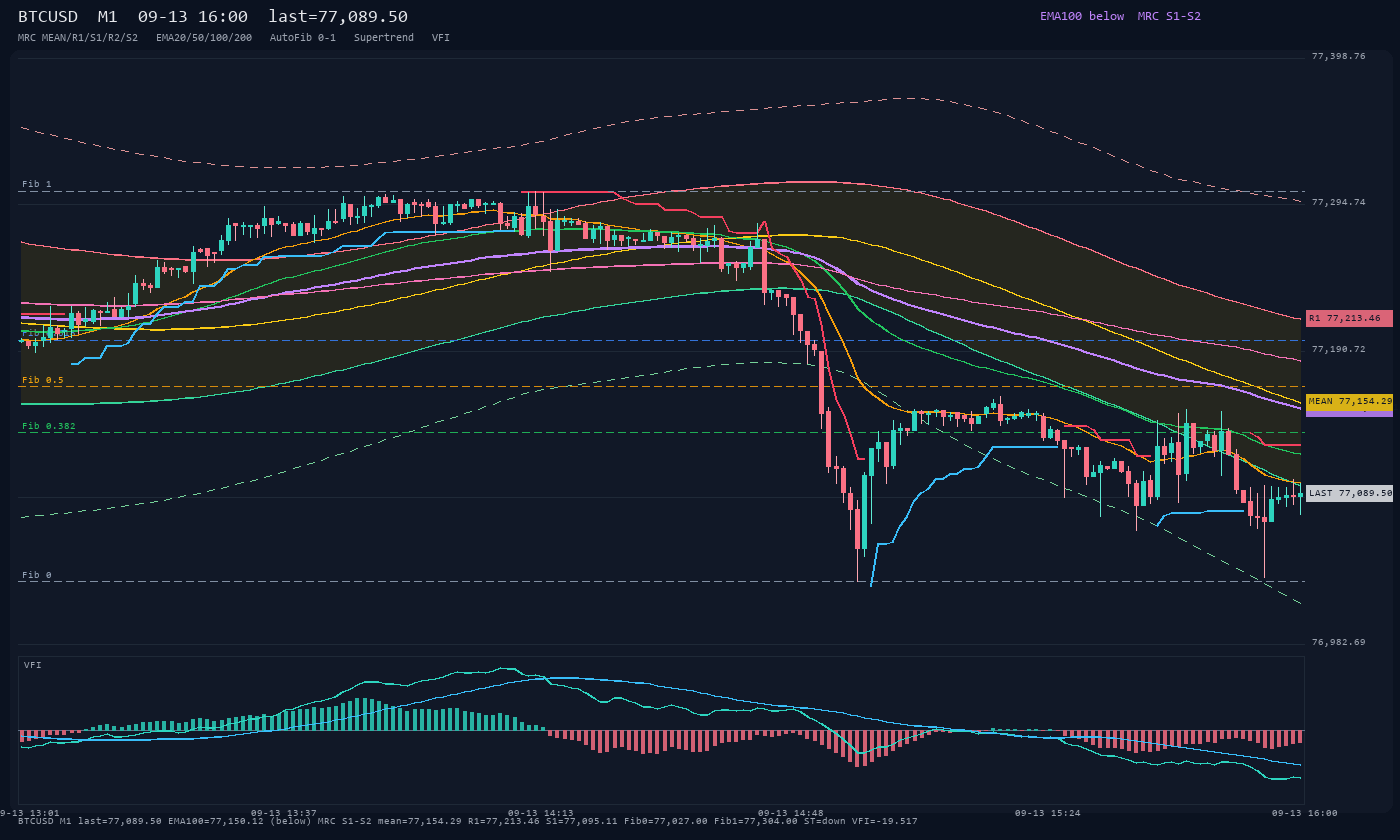Click the MEAN 77,154.29 price tag
Screen dimensions: 1400x840
1349,401
